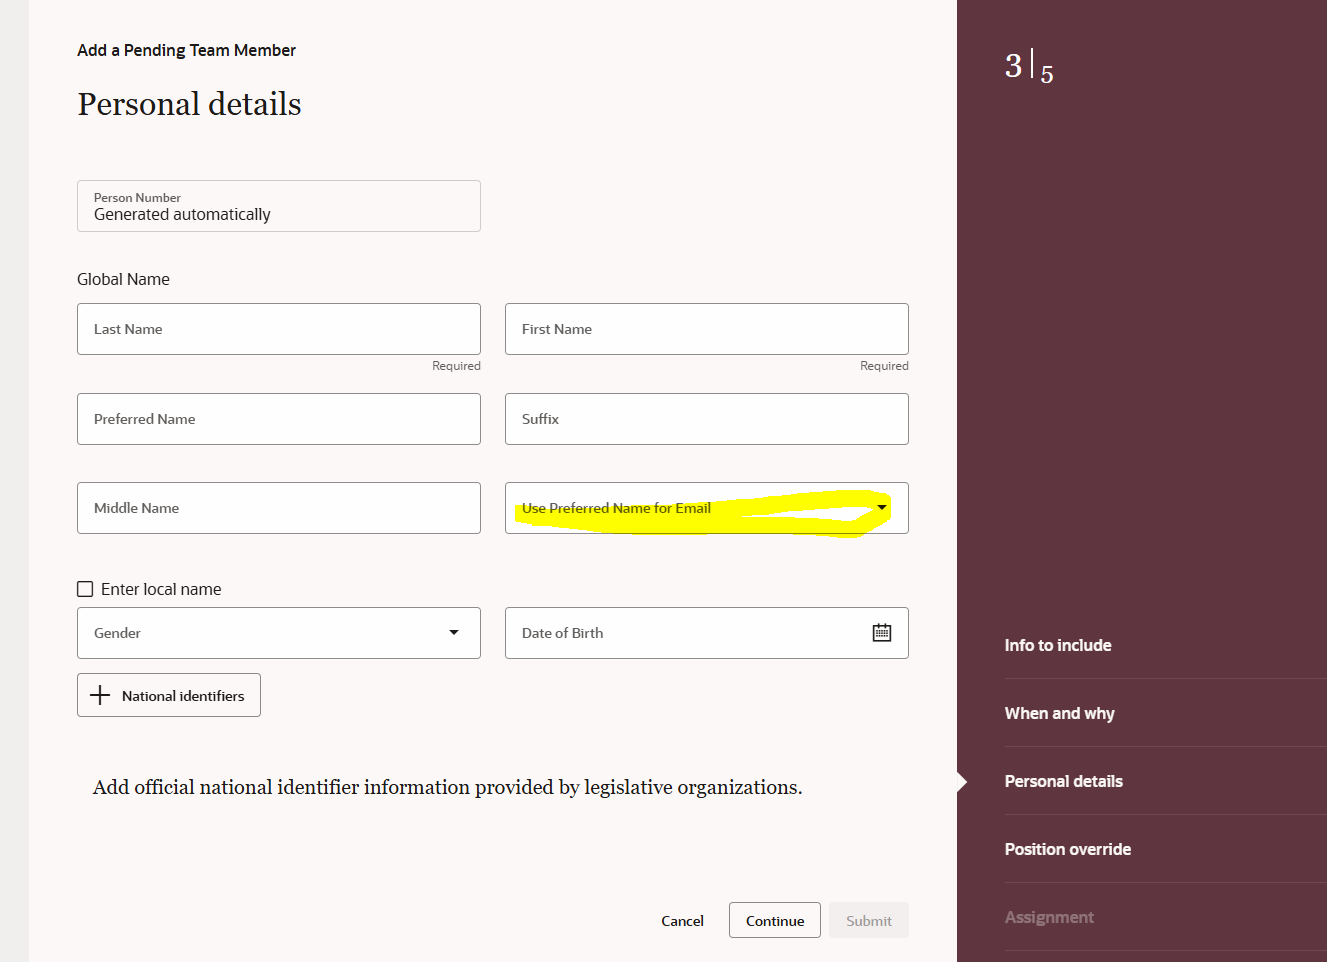Cancel adding the pending team member
The image size is (1327, 962).
[x=682, y=920]
